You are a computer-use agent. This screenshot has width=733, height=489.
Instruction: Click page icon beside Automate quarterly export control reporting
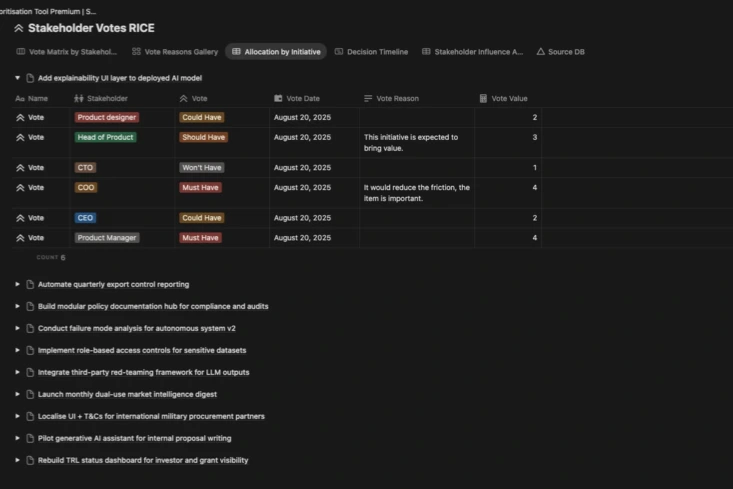point(30,285)
